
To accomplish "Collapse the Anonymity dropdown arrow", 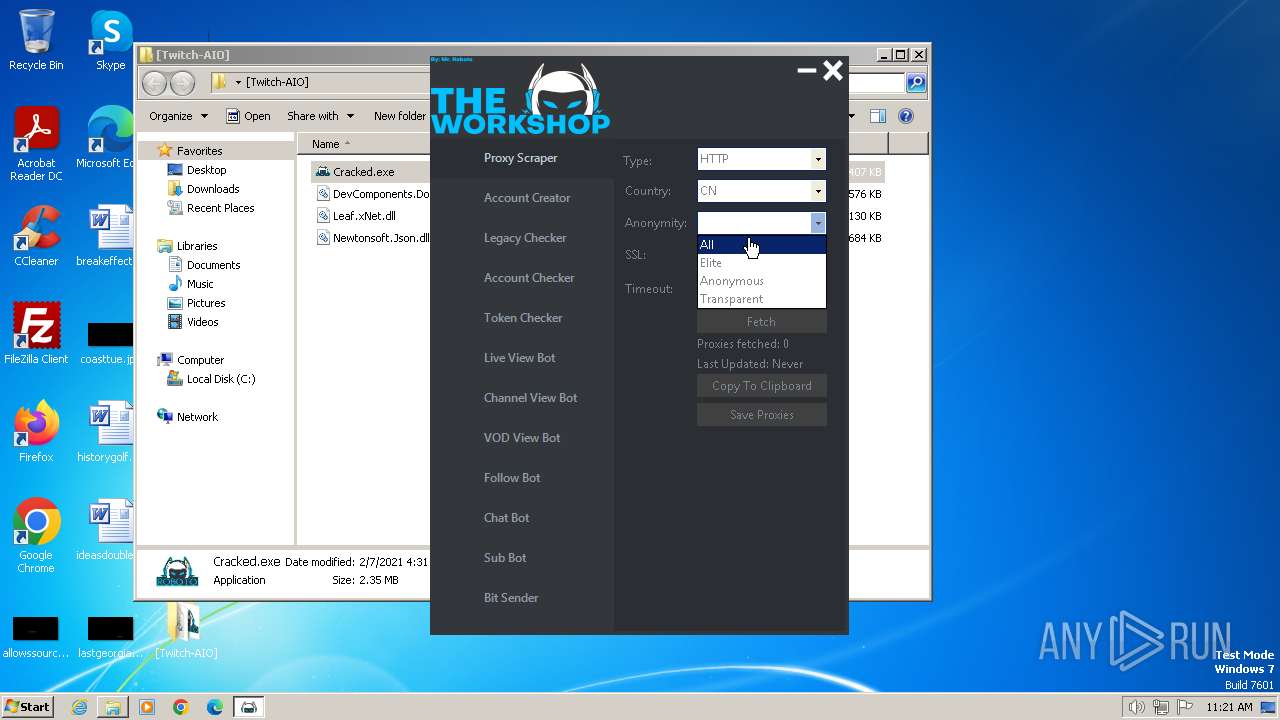I will point(818,223).
